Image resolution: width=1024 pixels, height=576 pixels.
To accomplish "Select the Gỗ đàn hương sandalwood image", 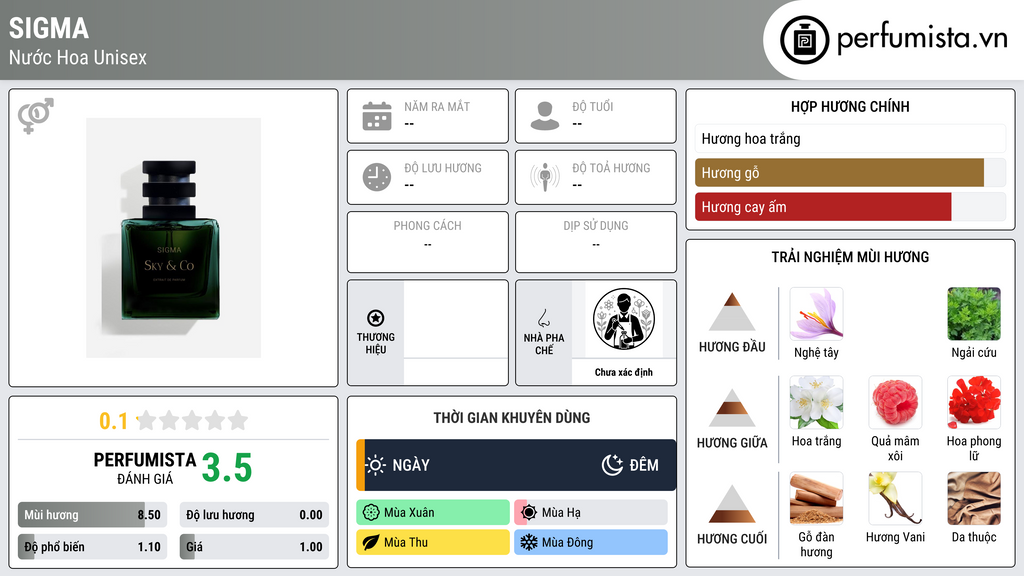I will coord(816,498).
